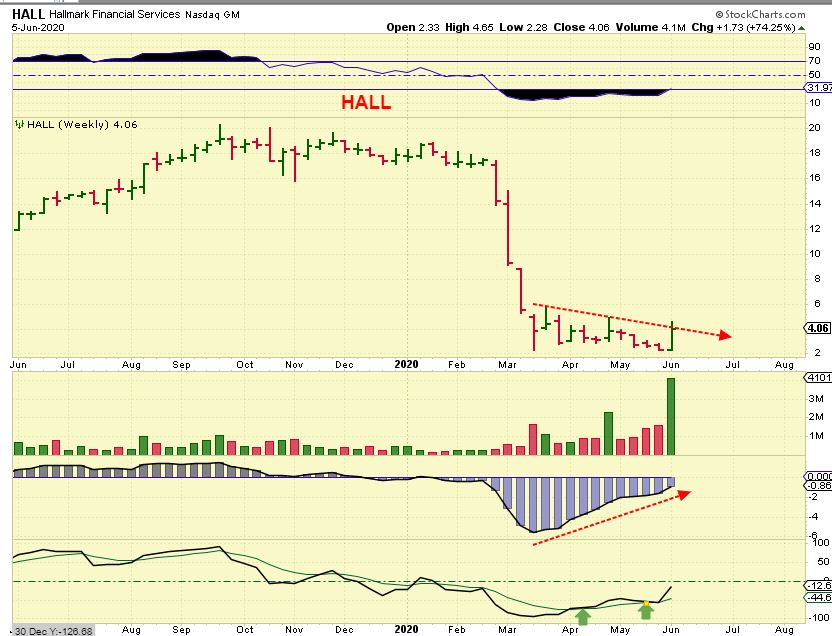The width and height of the screenshot is (832, 636).
Task: Click the red HALL annotation label
Action: [x=366, y=102]
